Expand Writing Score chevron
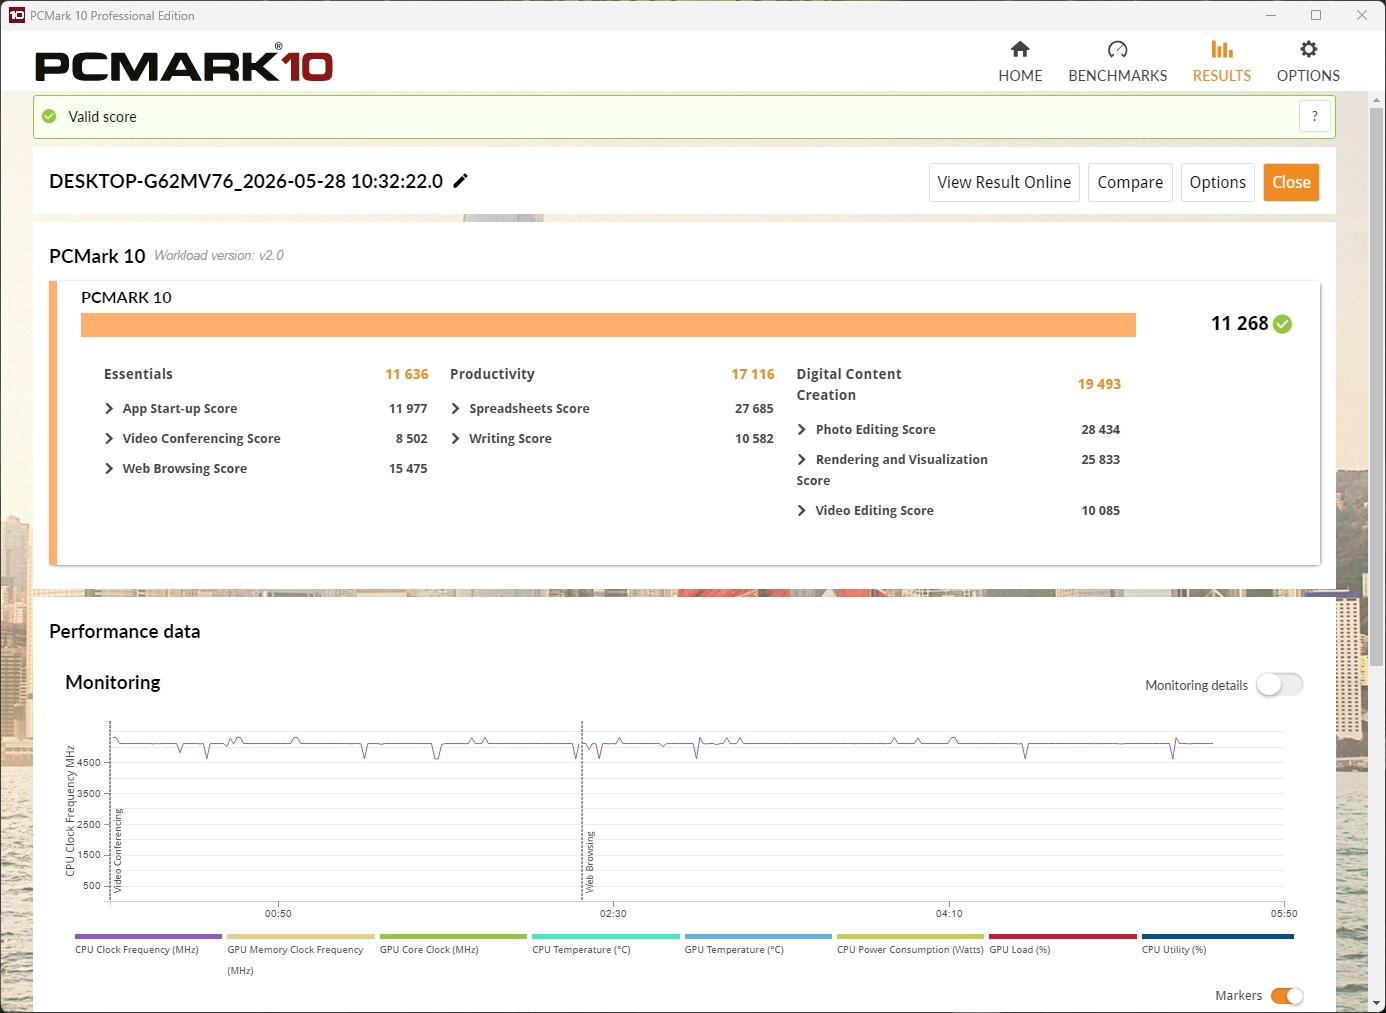Image resolution: width=1386 pixels, height=1013 pixels. point(455,438)
